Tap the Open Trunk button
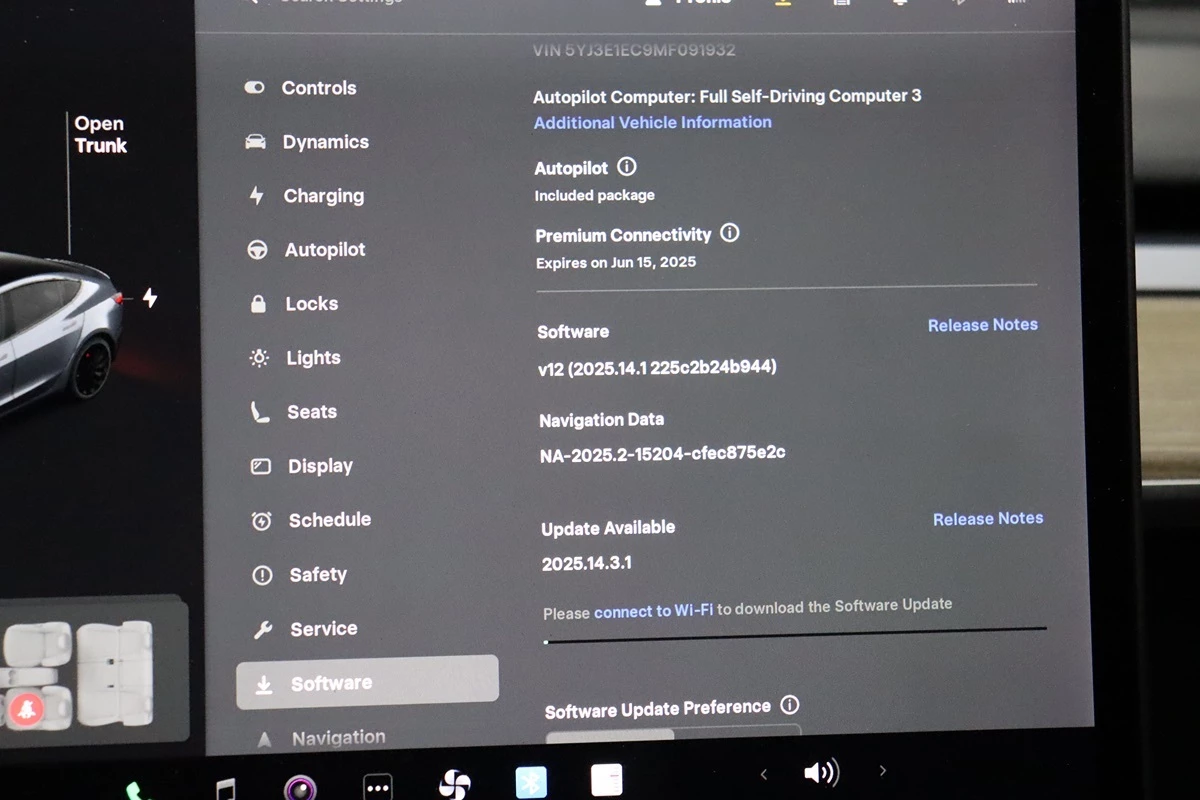Screen dimensions: 1200x800 (x=100, y=135)
